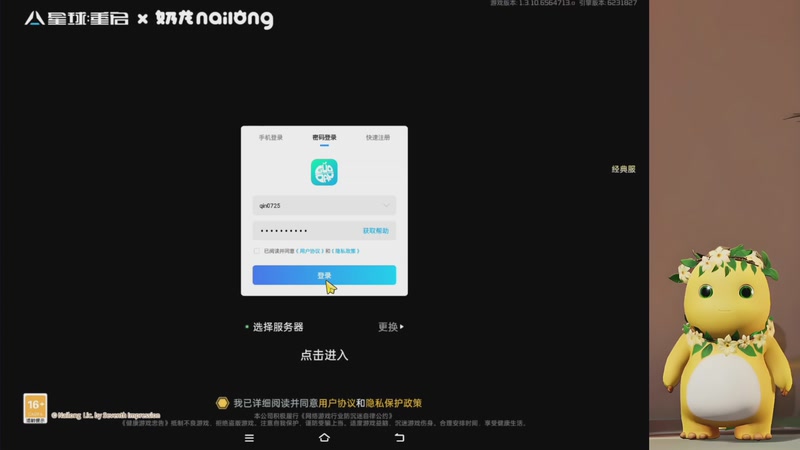Click the 星球:重启 game logo

(77, 19)
